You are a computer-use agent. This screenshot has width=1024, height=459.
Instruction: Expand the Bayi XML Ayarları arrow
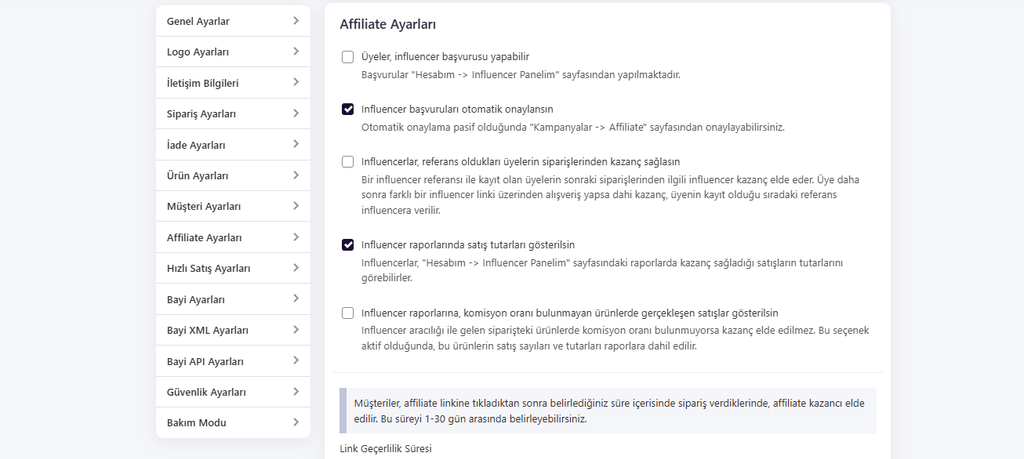[x=296, y=329]
